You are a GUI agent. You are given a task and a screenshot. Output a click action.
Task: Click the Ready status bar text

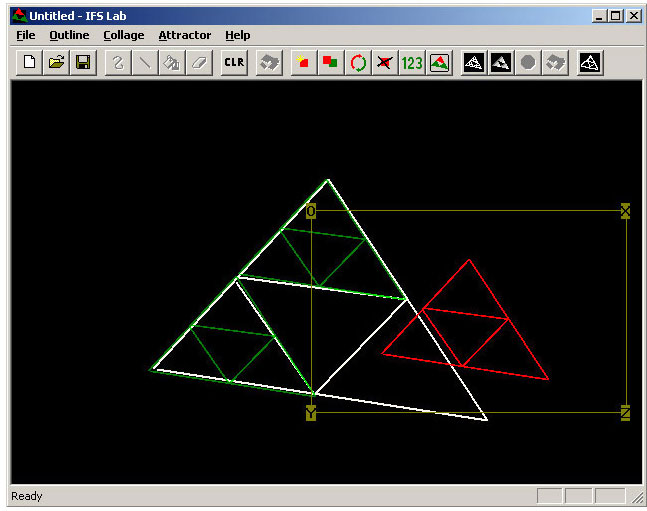(x=27, y=496)
